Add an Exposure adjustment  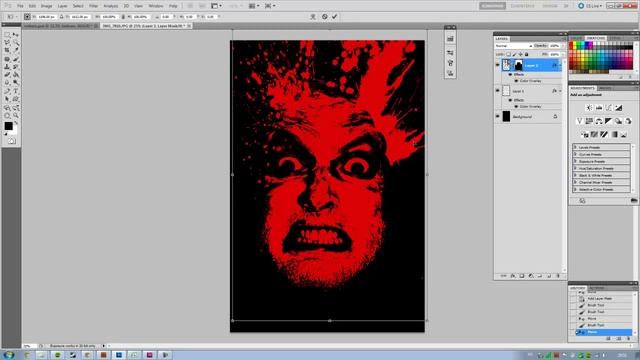619,108
